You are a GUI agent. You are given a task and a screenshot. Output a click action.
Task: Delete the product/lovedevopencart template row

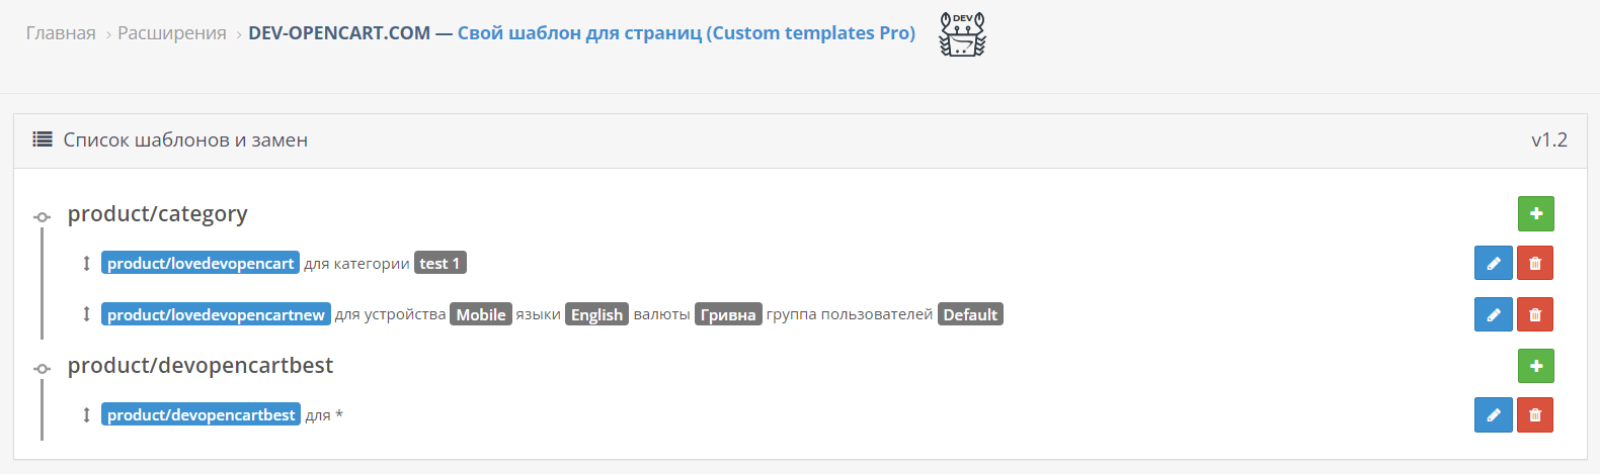pos(1535,264)
